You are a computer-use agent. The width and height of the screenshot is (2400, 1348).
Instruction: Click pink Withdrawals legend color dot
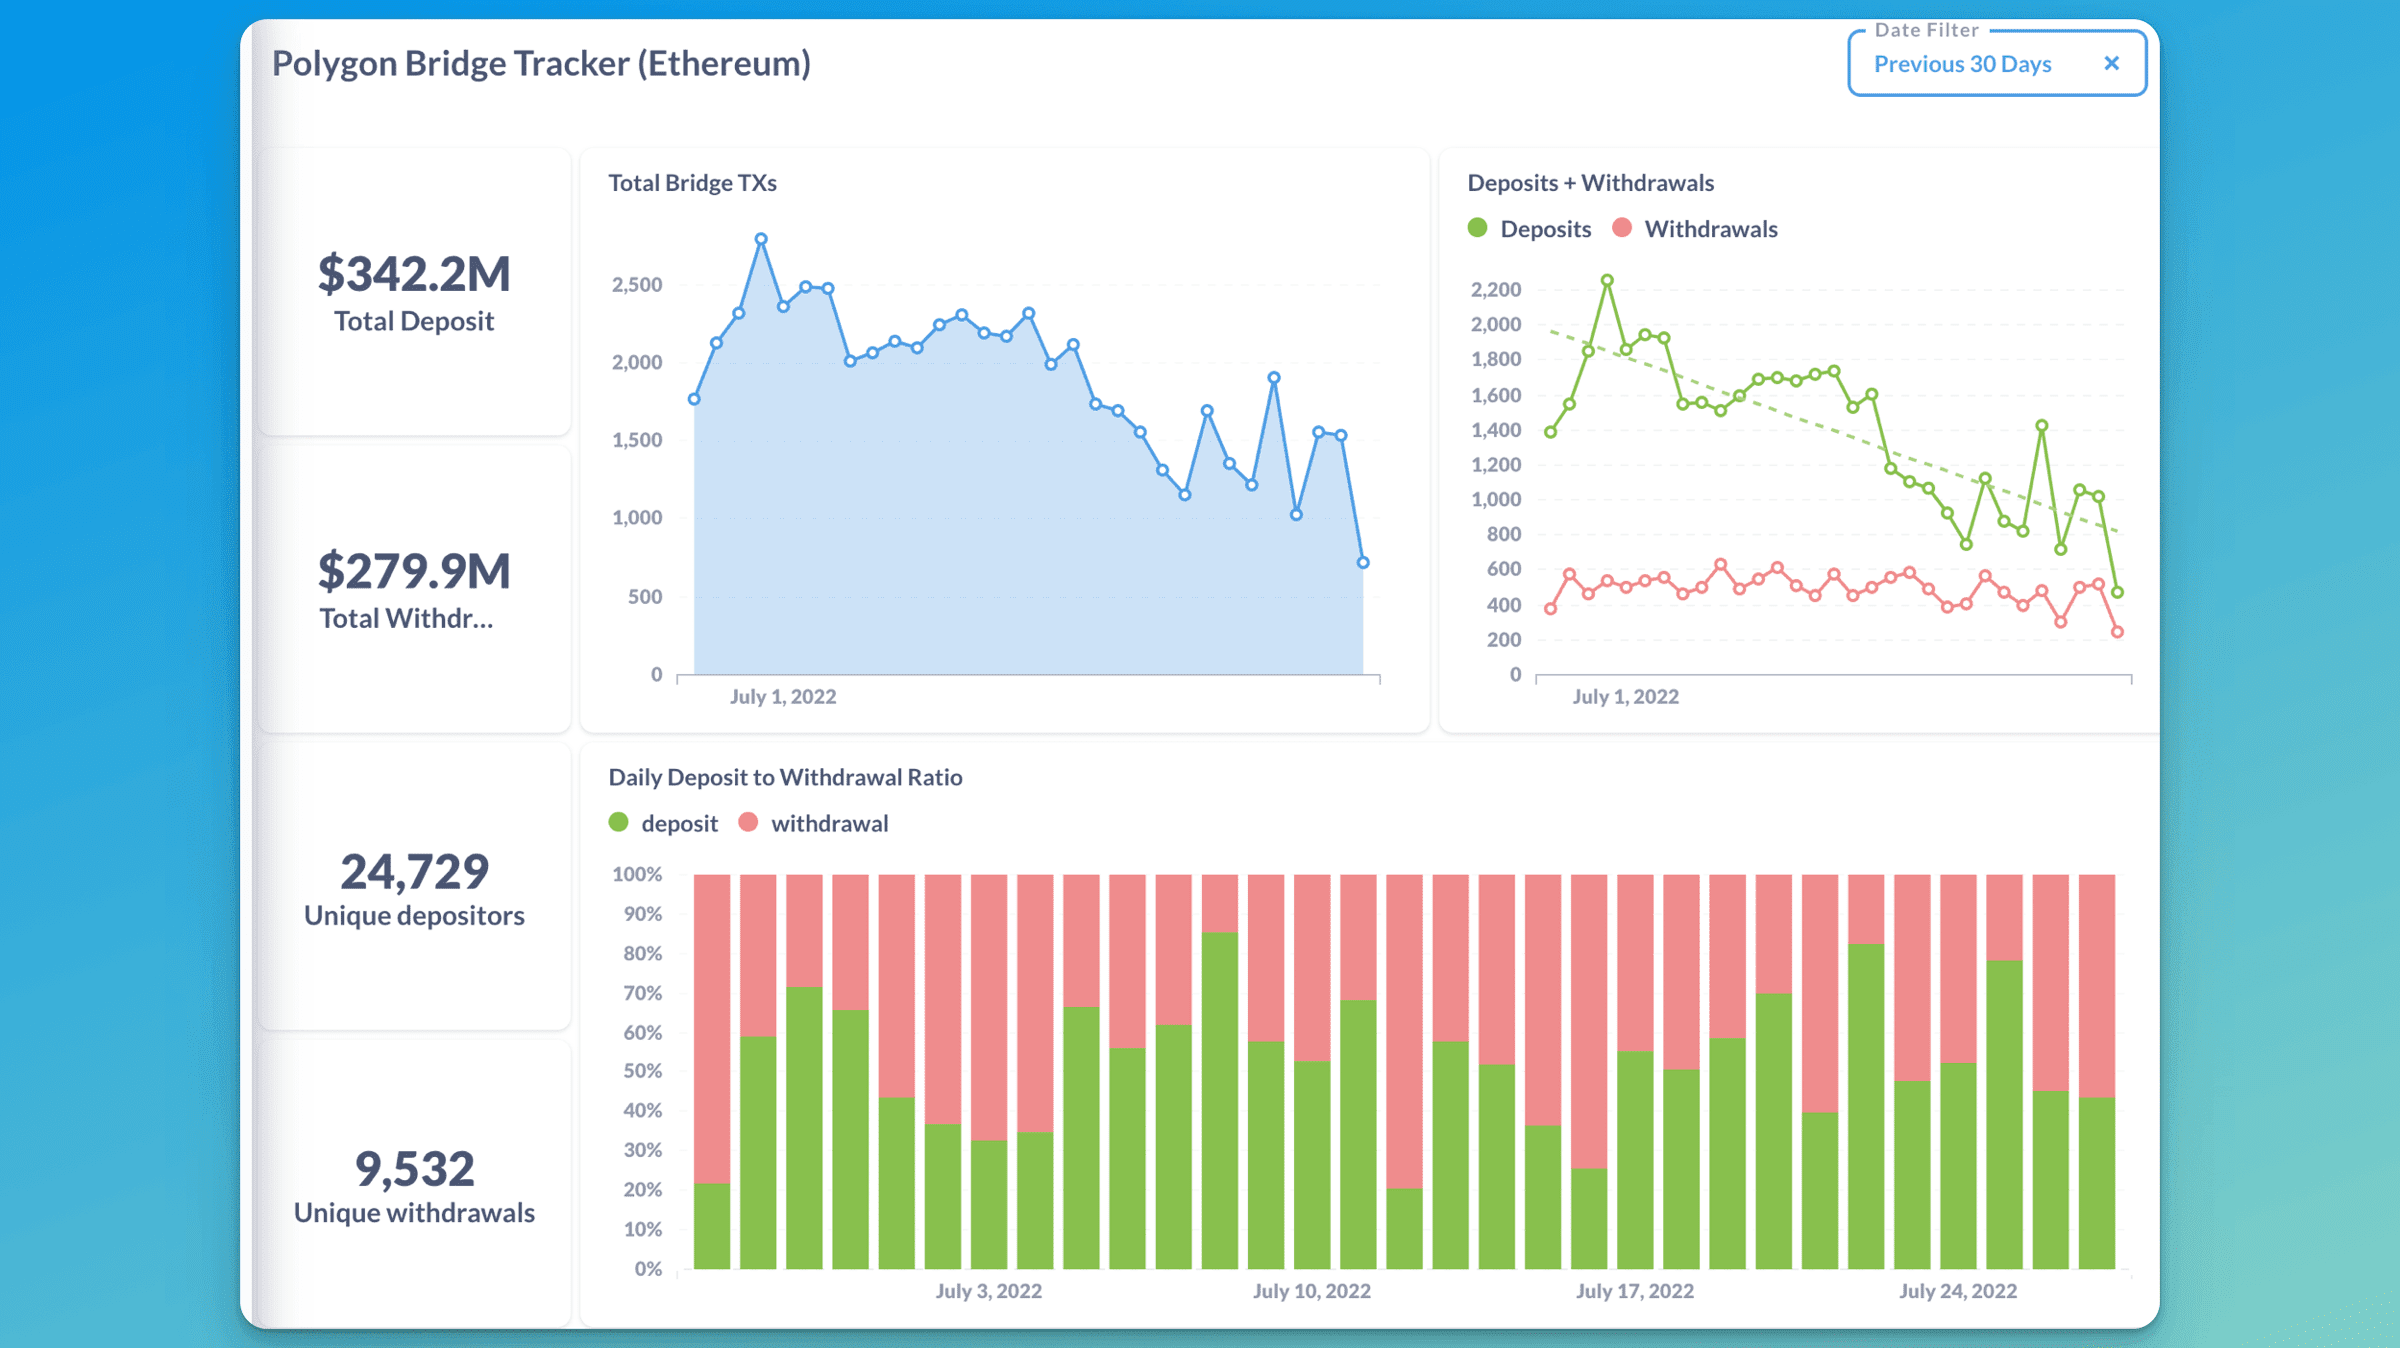[1622, 228]
